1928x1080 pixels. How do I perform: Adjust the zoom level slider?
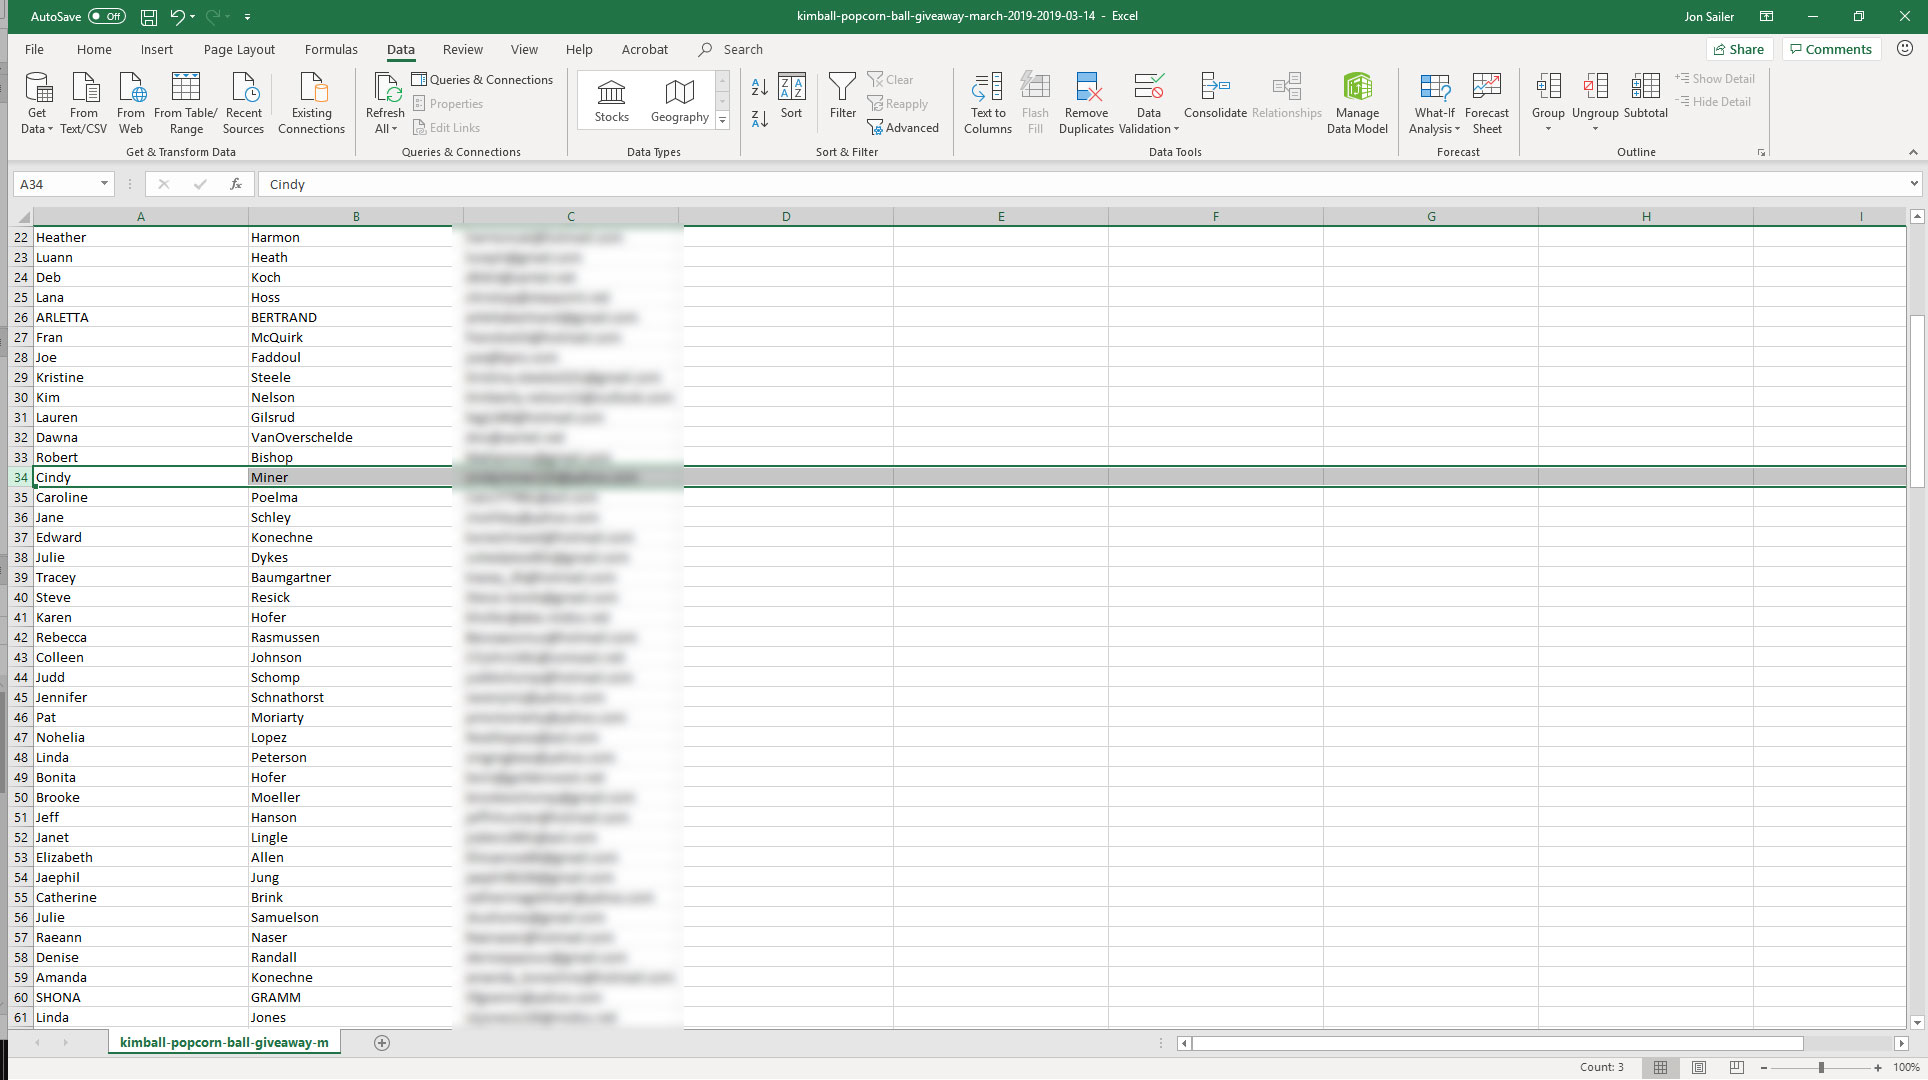[x=1820, y=1068]
